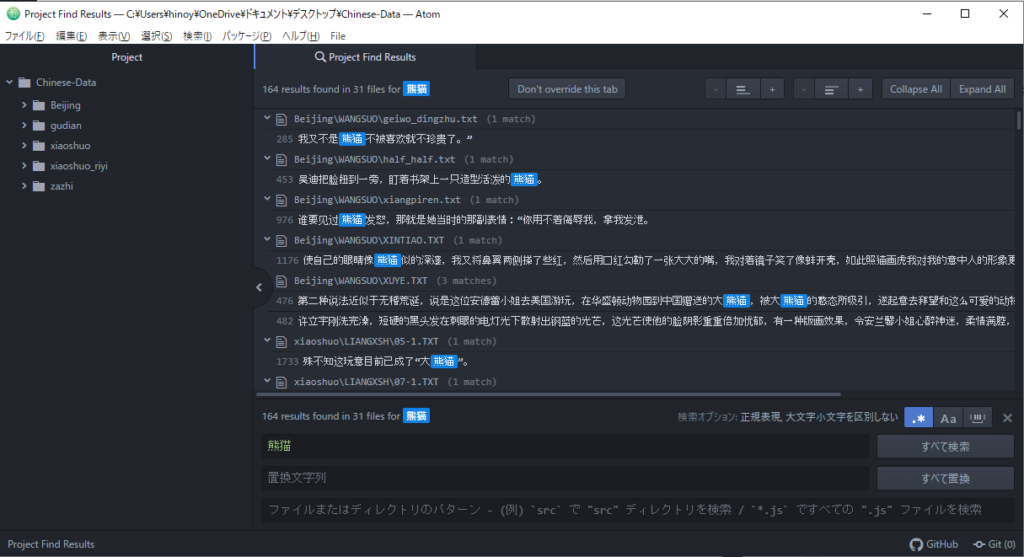Collapse the XUYE.TXT result group
The height and width of the screenshot is (557, 1024).
pos(267,280)
